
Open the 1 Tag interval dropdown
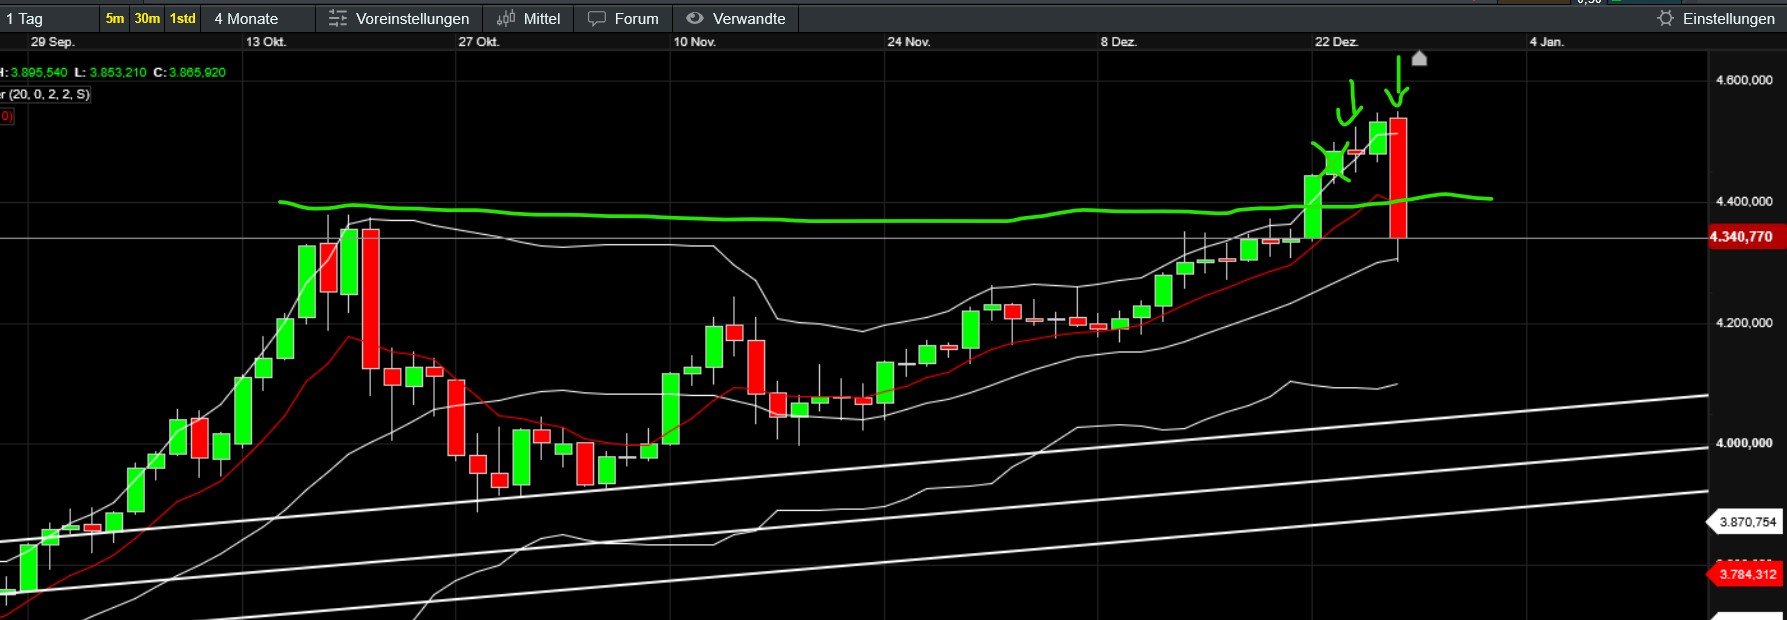coord(25,19)
